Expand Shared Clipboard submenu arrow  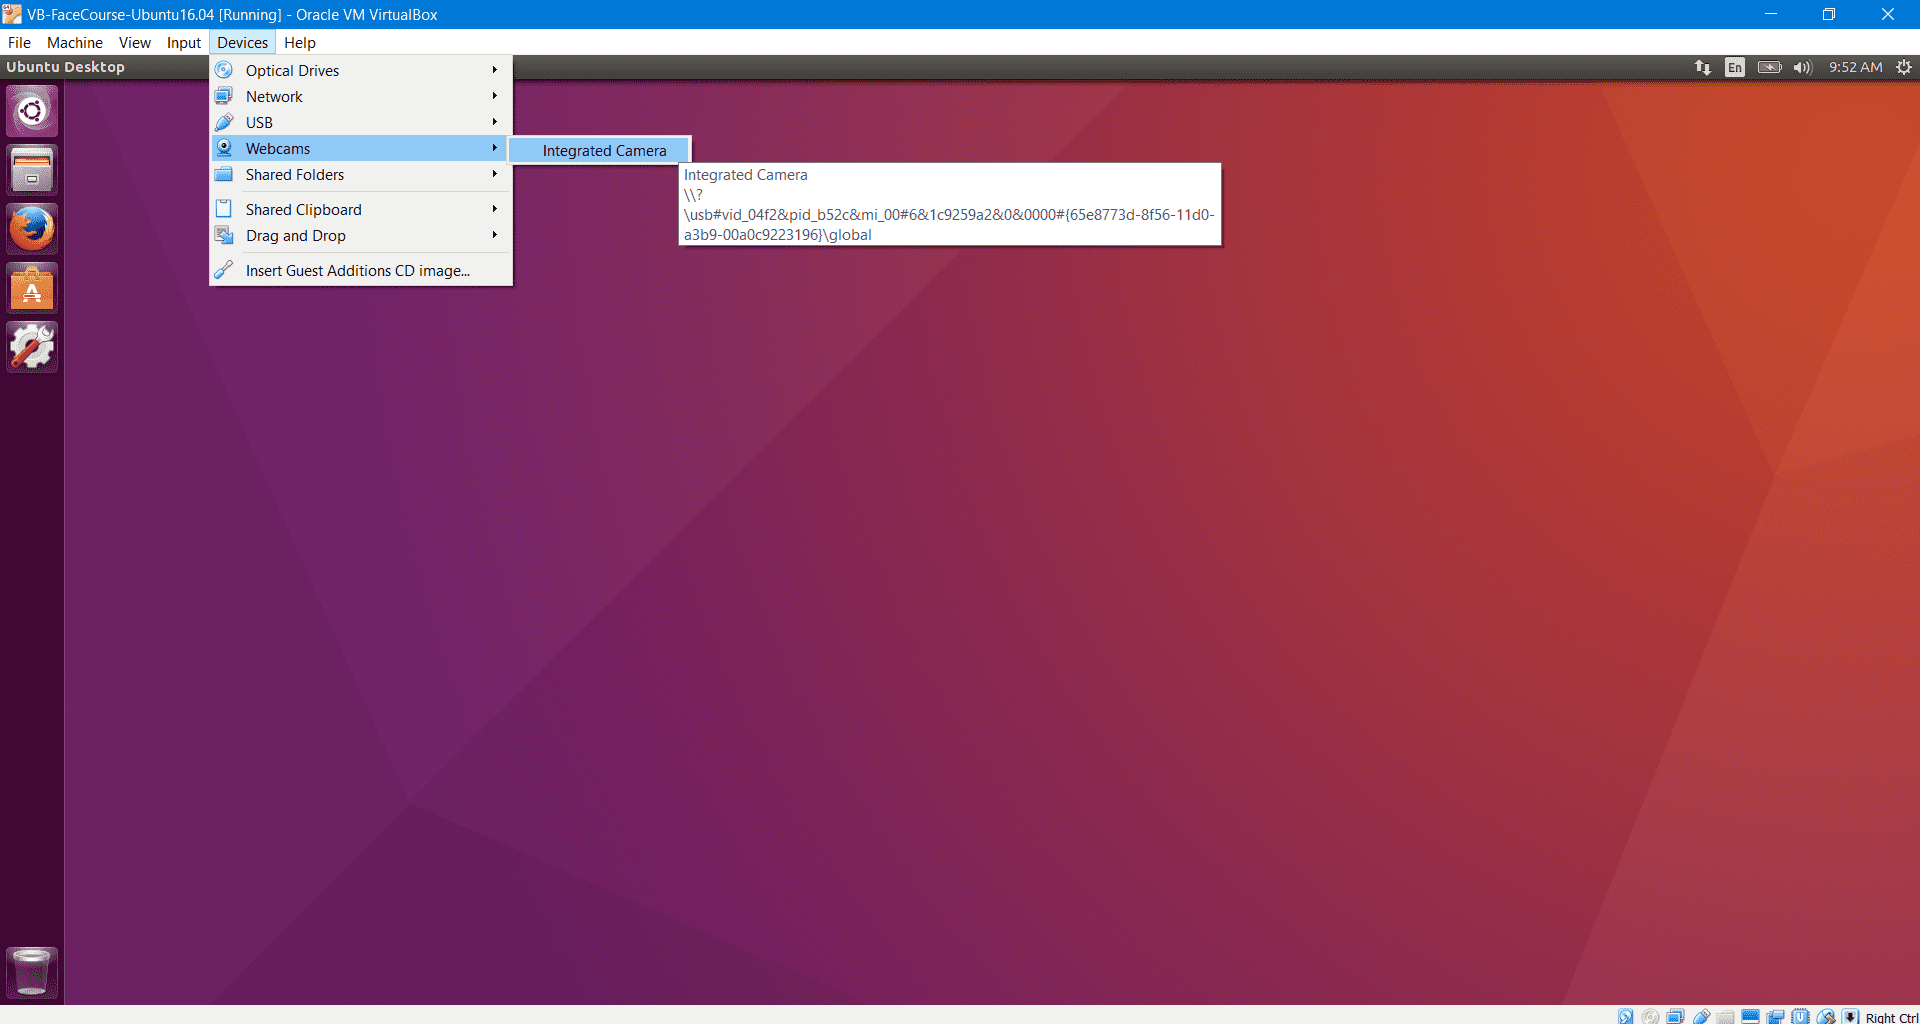(494, 209)
